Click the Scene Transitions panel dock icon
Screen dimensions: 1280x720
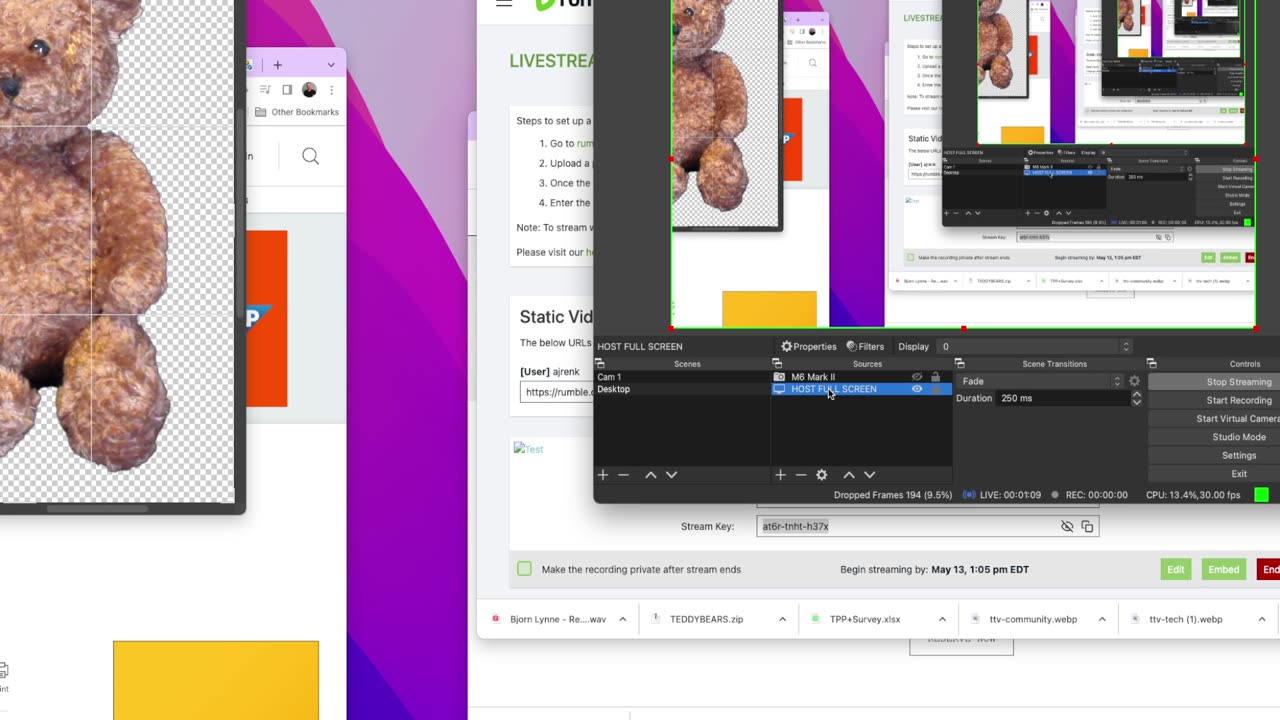(x=959, y=364)
